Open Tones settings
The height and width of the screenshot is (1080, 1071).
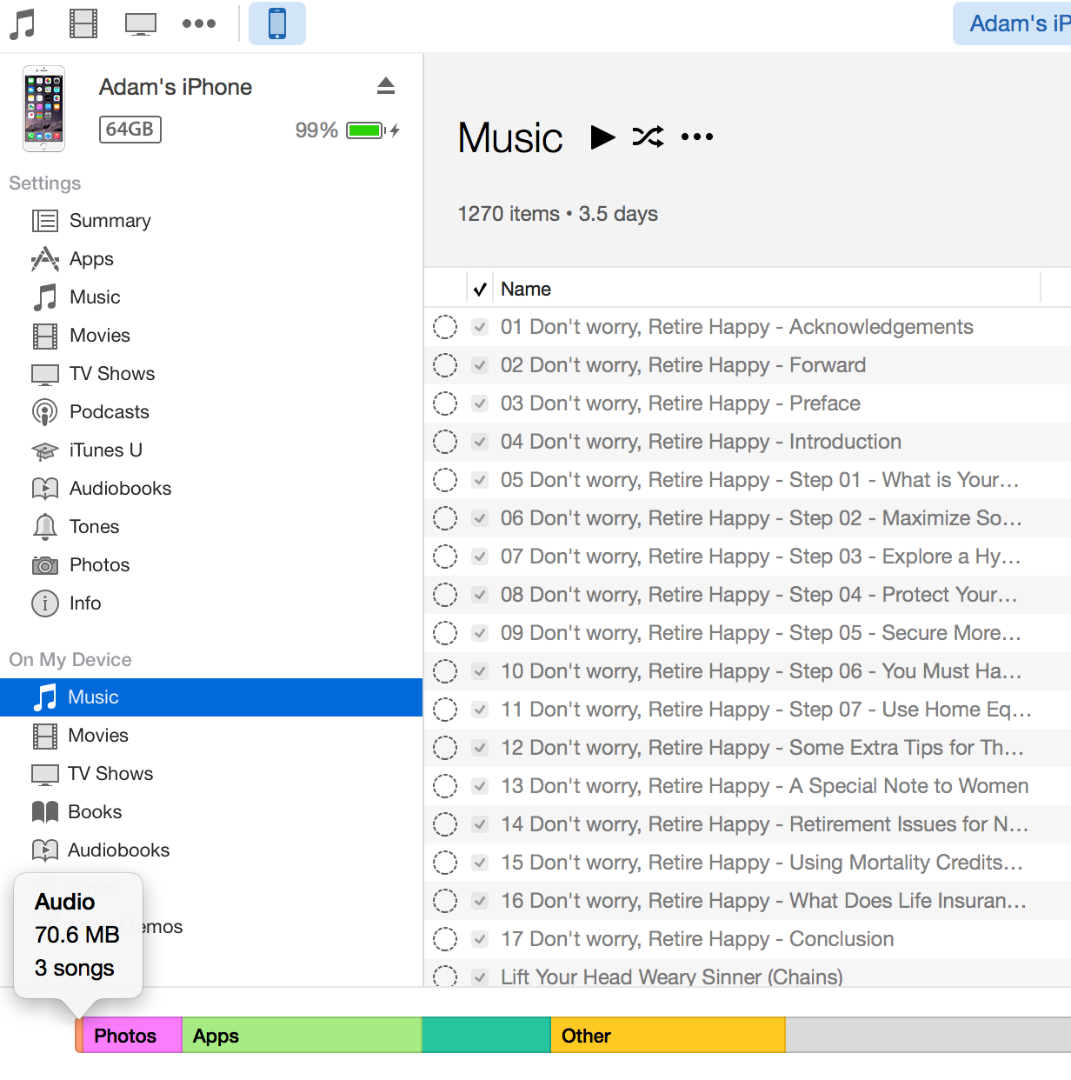[75, 527]
